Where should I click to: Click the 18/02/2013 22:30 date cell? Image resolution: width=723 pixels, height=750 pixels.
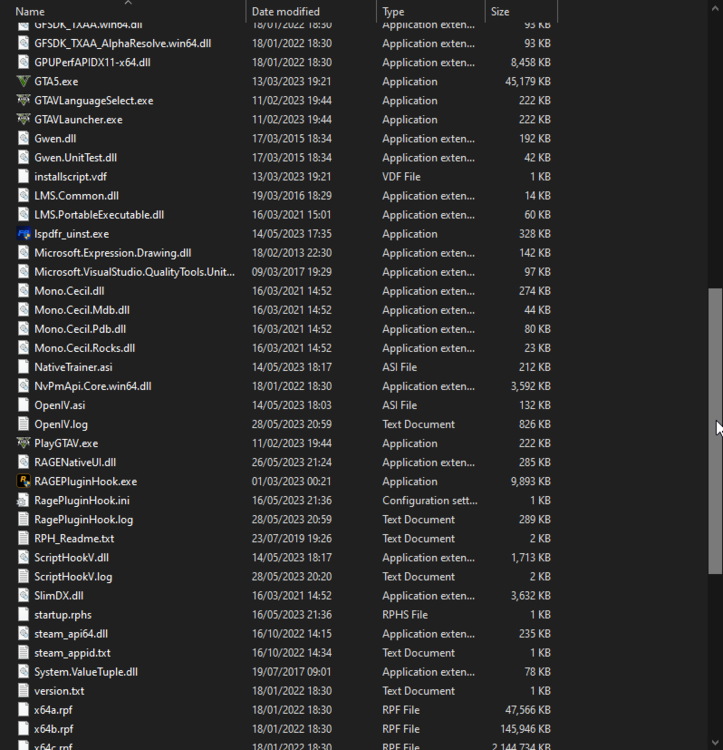tap(292, 253)
